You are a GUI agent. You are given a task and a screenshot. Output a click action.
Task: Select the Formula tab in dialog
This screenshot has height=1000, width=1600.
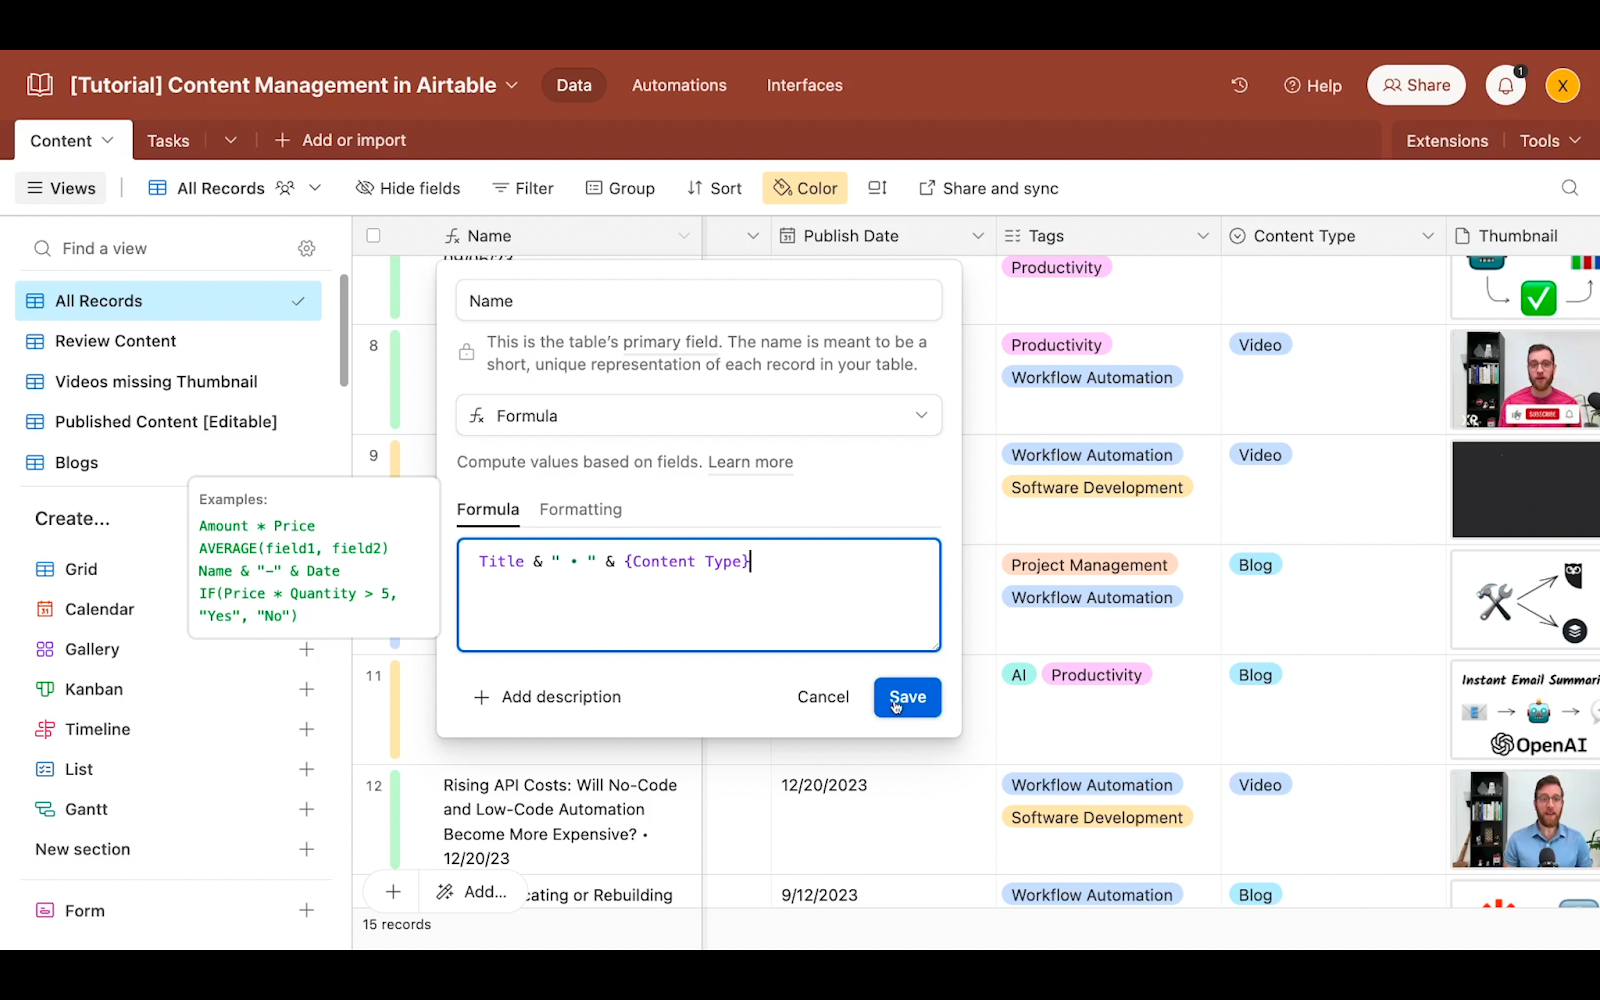point(488,509)
